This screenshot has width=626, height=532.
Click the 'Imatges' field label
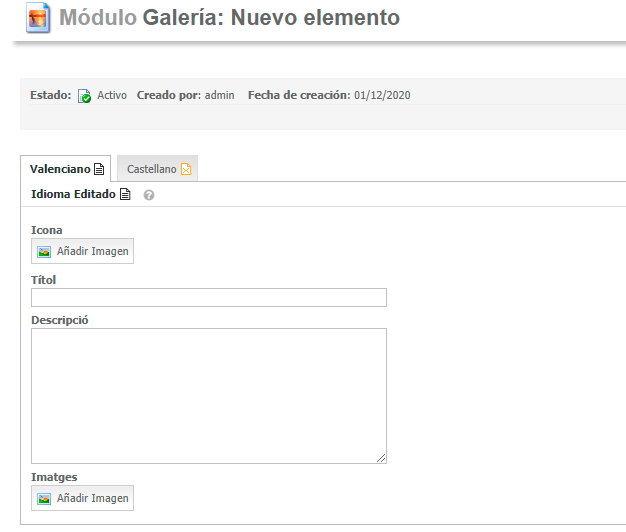coord(54,477)
